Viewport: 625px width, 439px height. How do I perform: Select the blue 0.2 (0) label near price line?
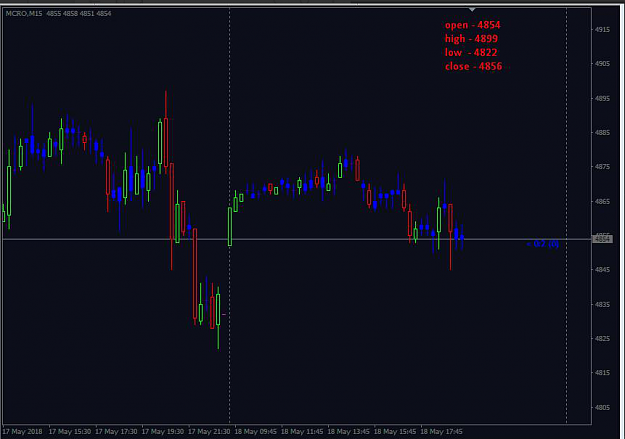pos(542,244)
